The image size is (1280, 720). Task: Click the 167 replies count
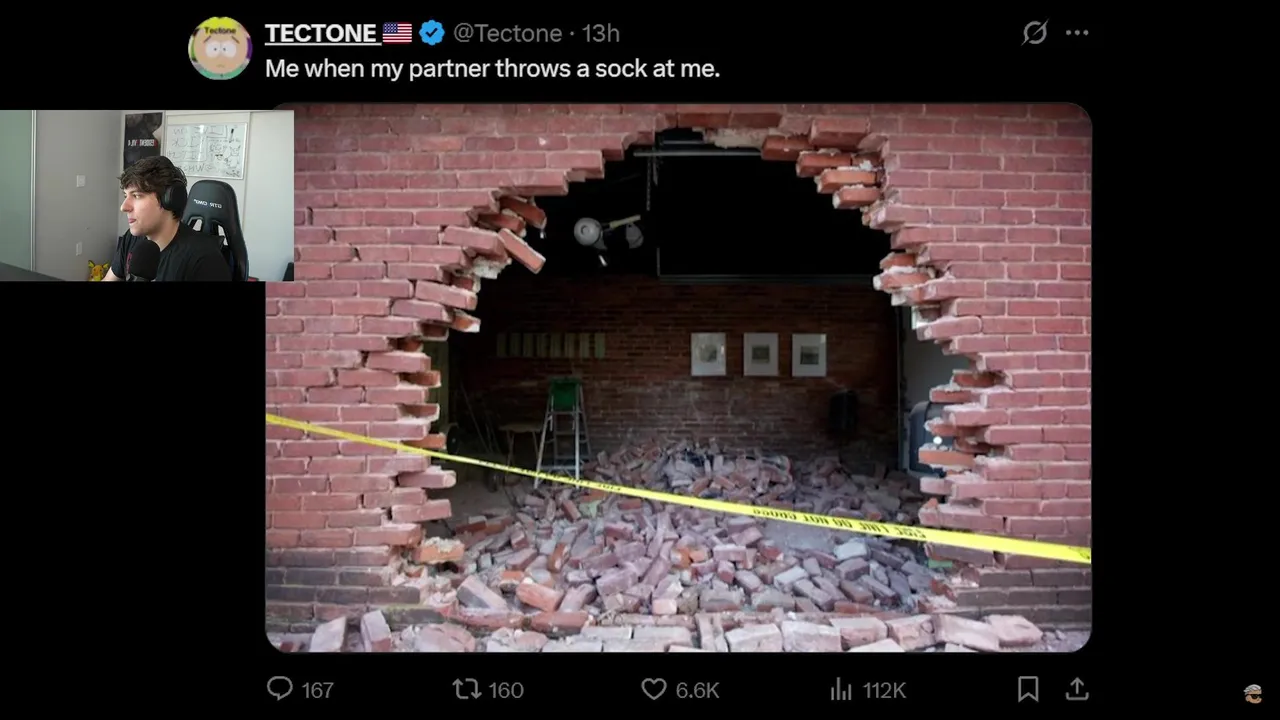pos(317,690)
